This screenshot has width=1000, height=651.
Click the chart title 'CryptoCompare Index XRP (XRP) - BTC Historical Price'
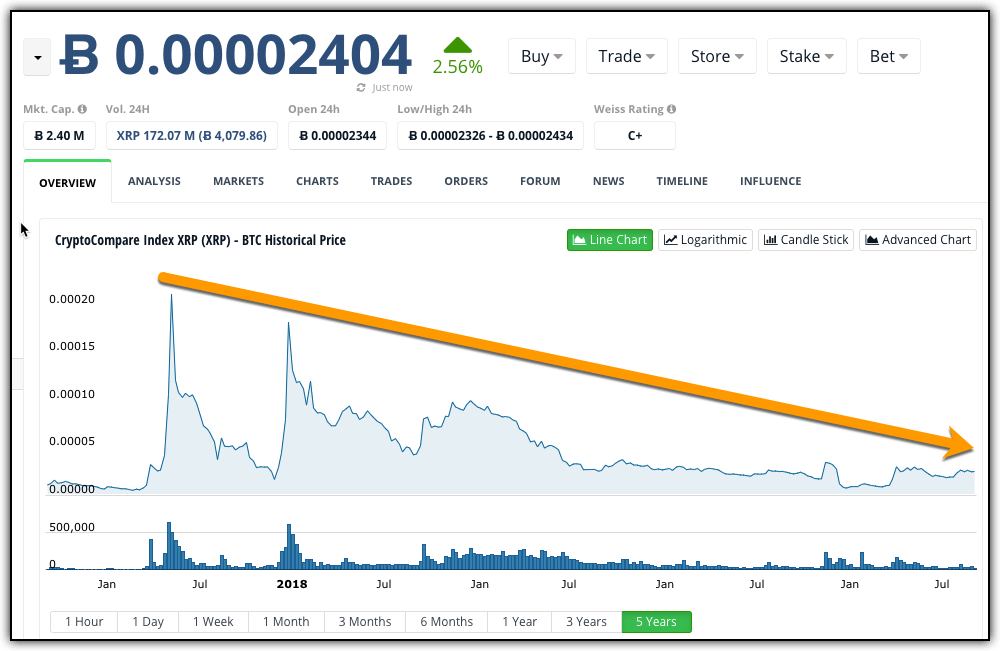[200, 240]
